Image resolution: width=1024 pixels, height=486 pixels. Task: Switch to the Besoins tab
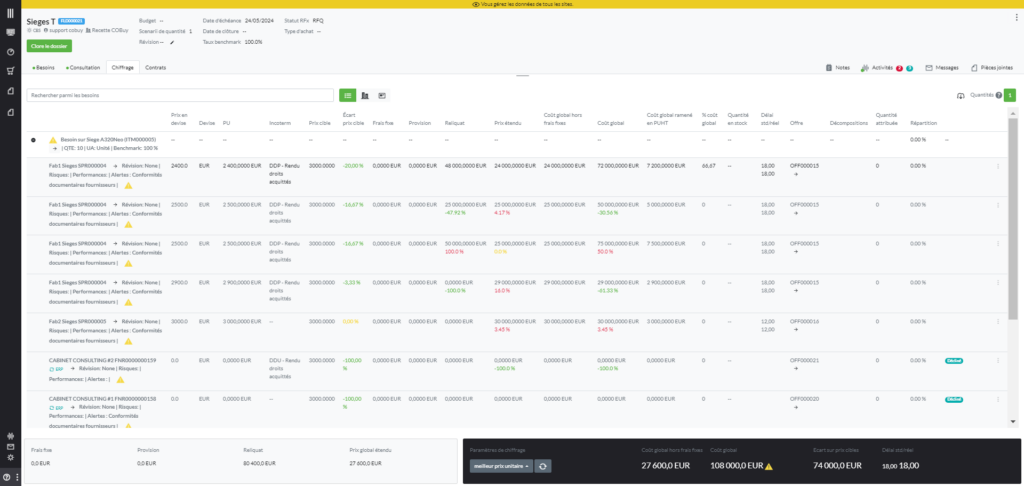(44, 67)
